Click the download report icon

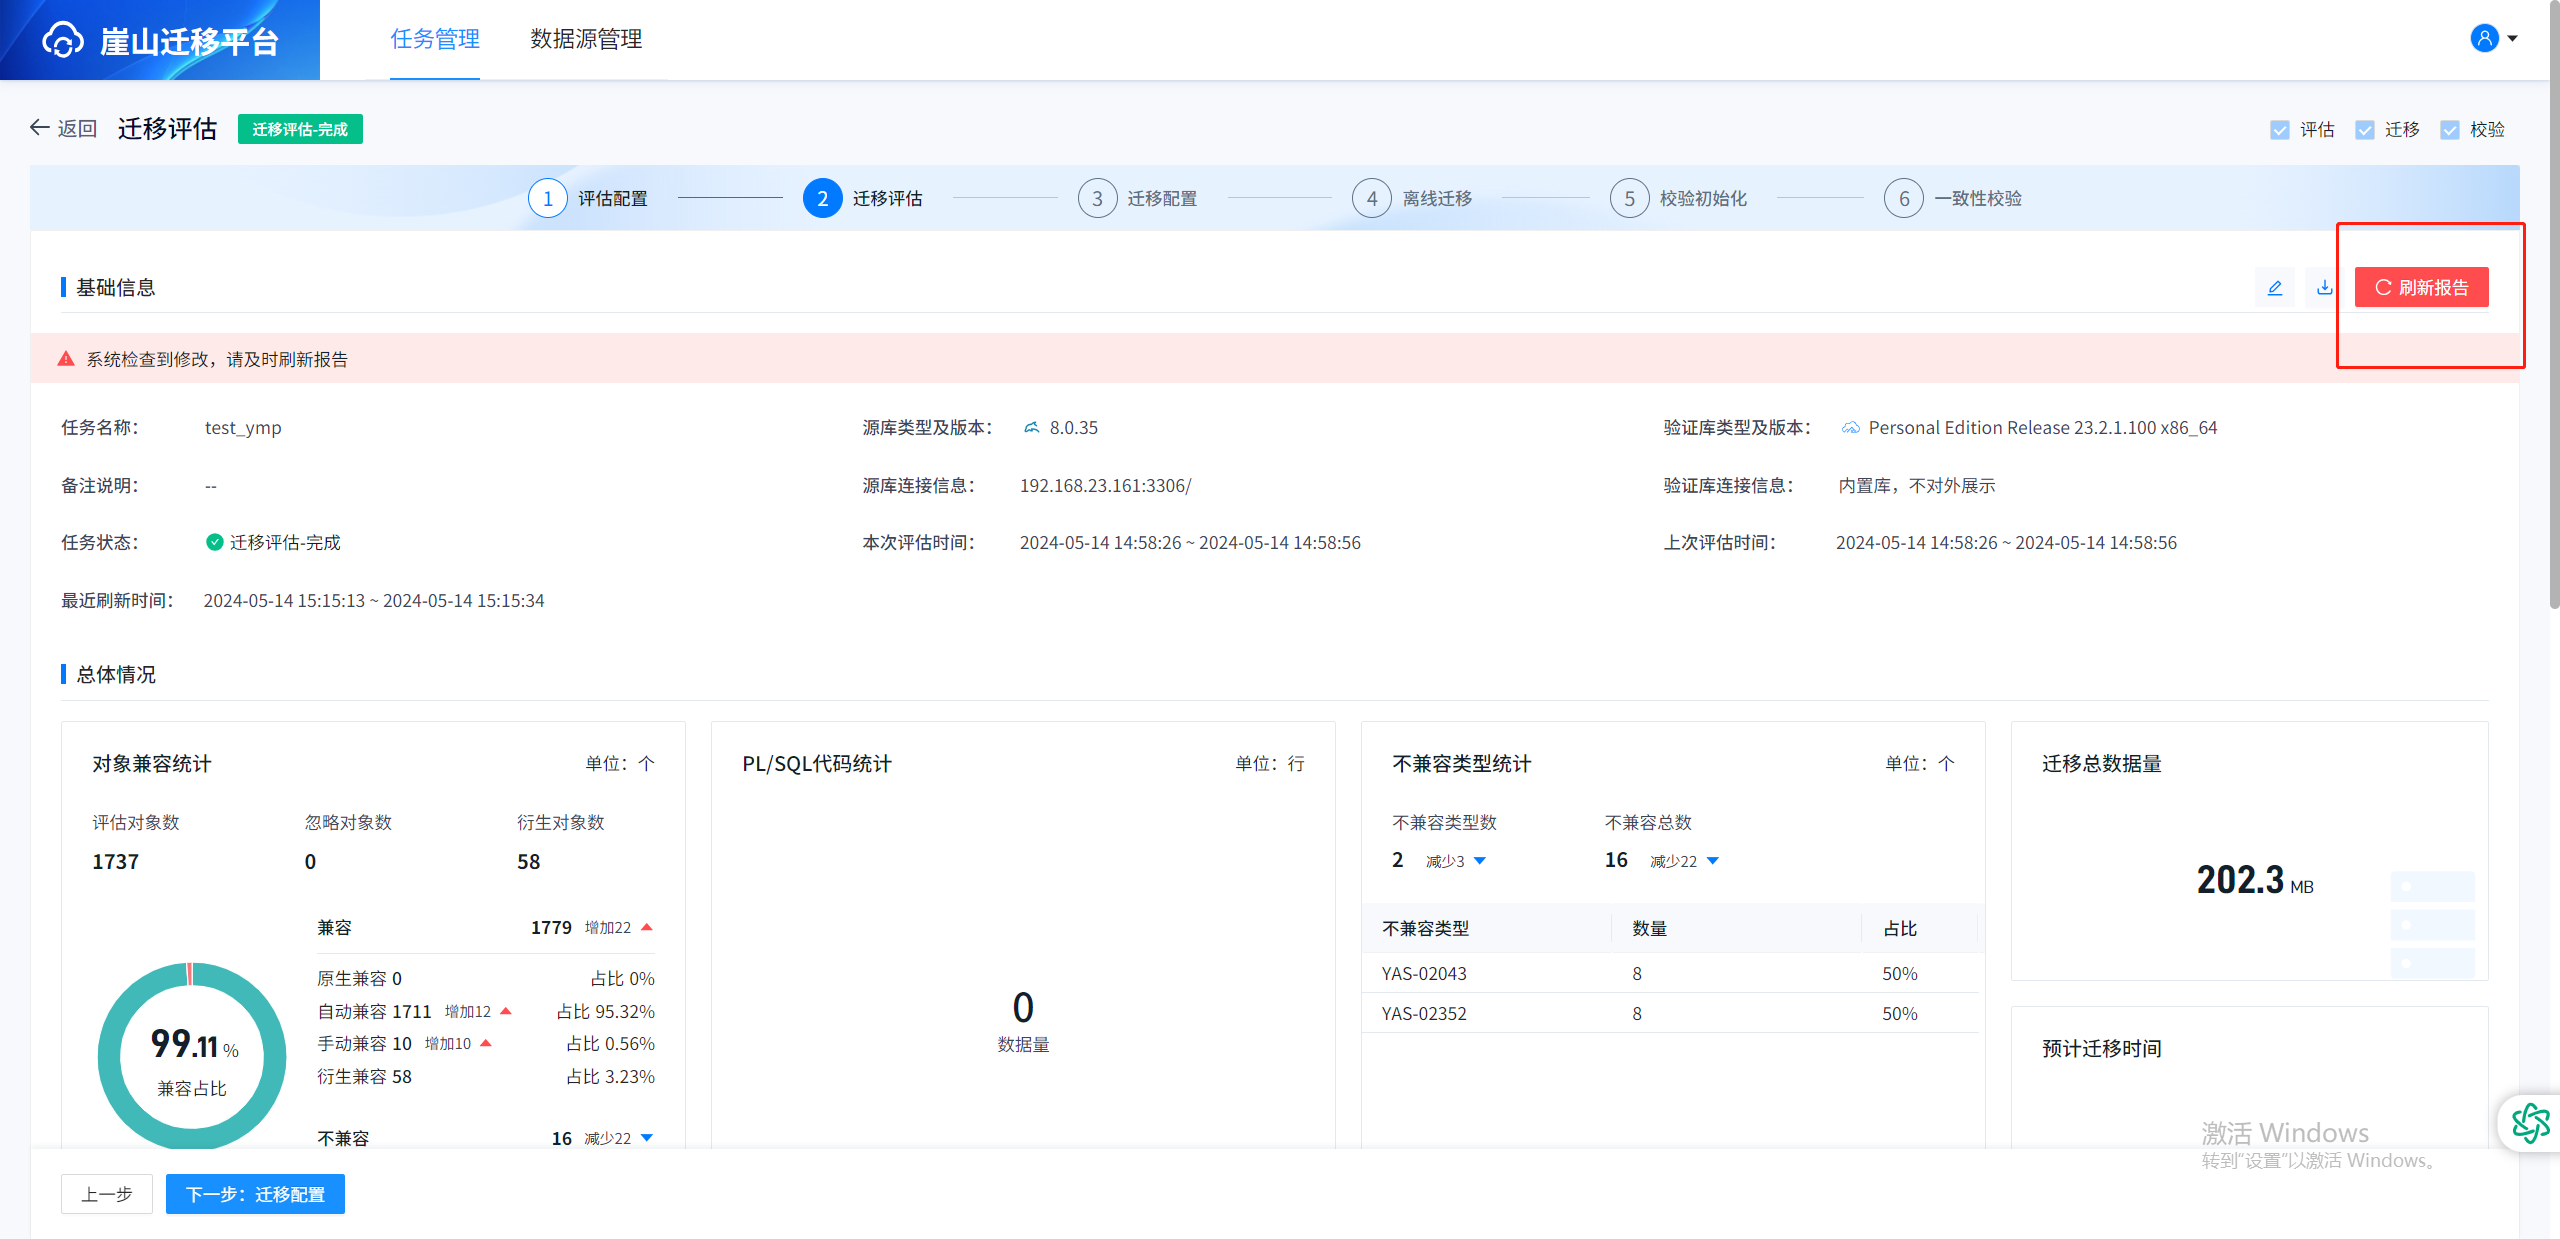(2324, 288)
